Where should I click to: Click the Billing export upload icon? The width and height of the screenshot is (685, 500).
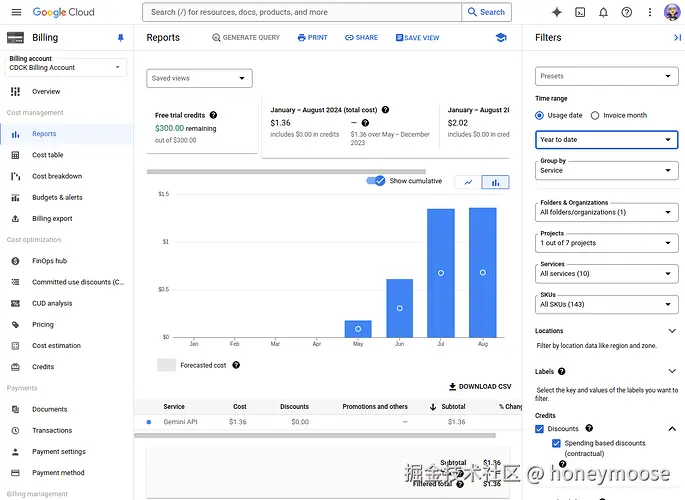tap(15, 218)
